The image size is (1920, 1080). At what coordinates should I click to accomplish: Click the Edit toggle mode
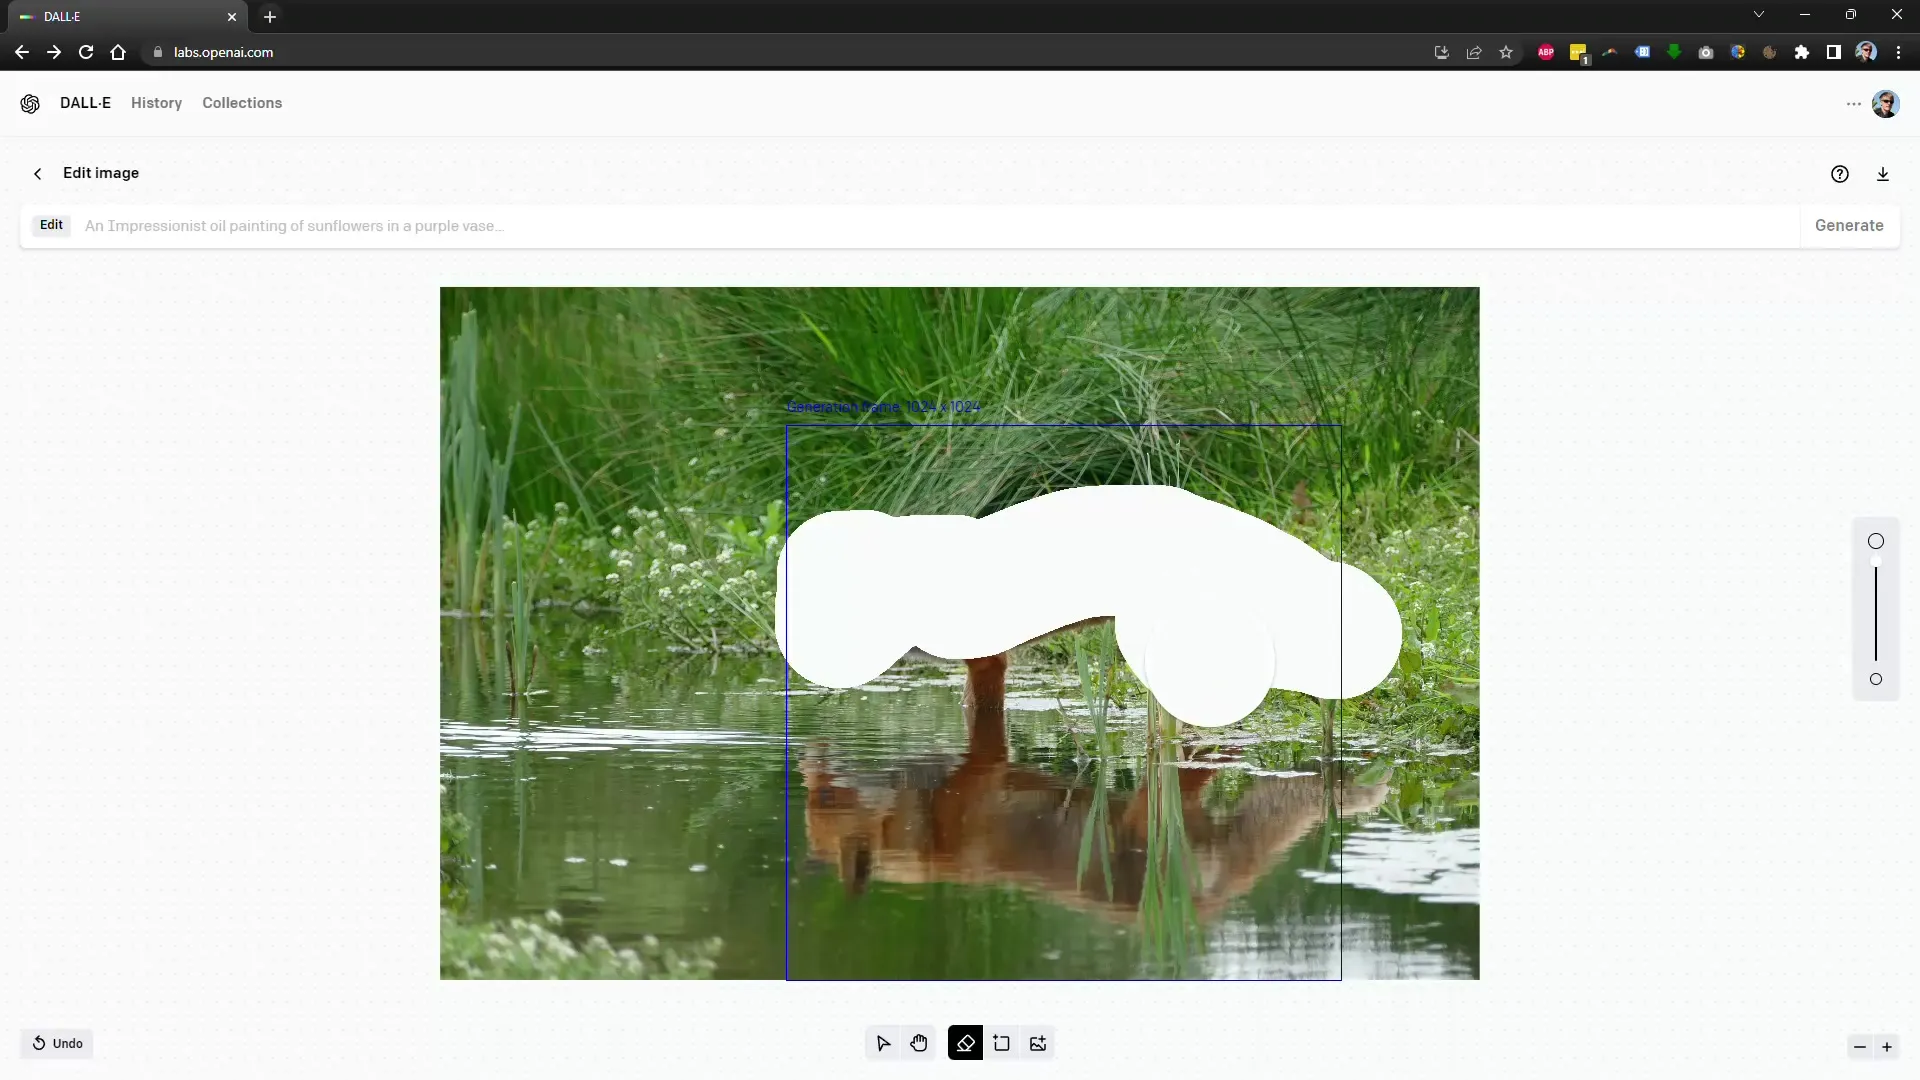pos(50,225)
